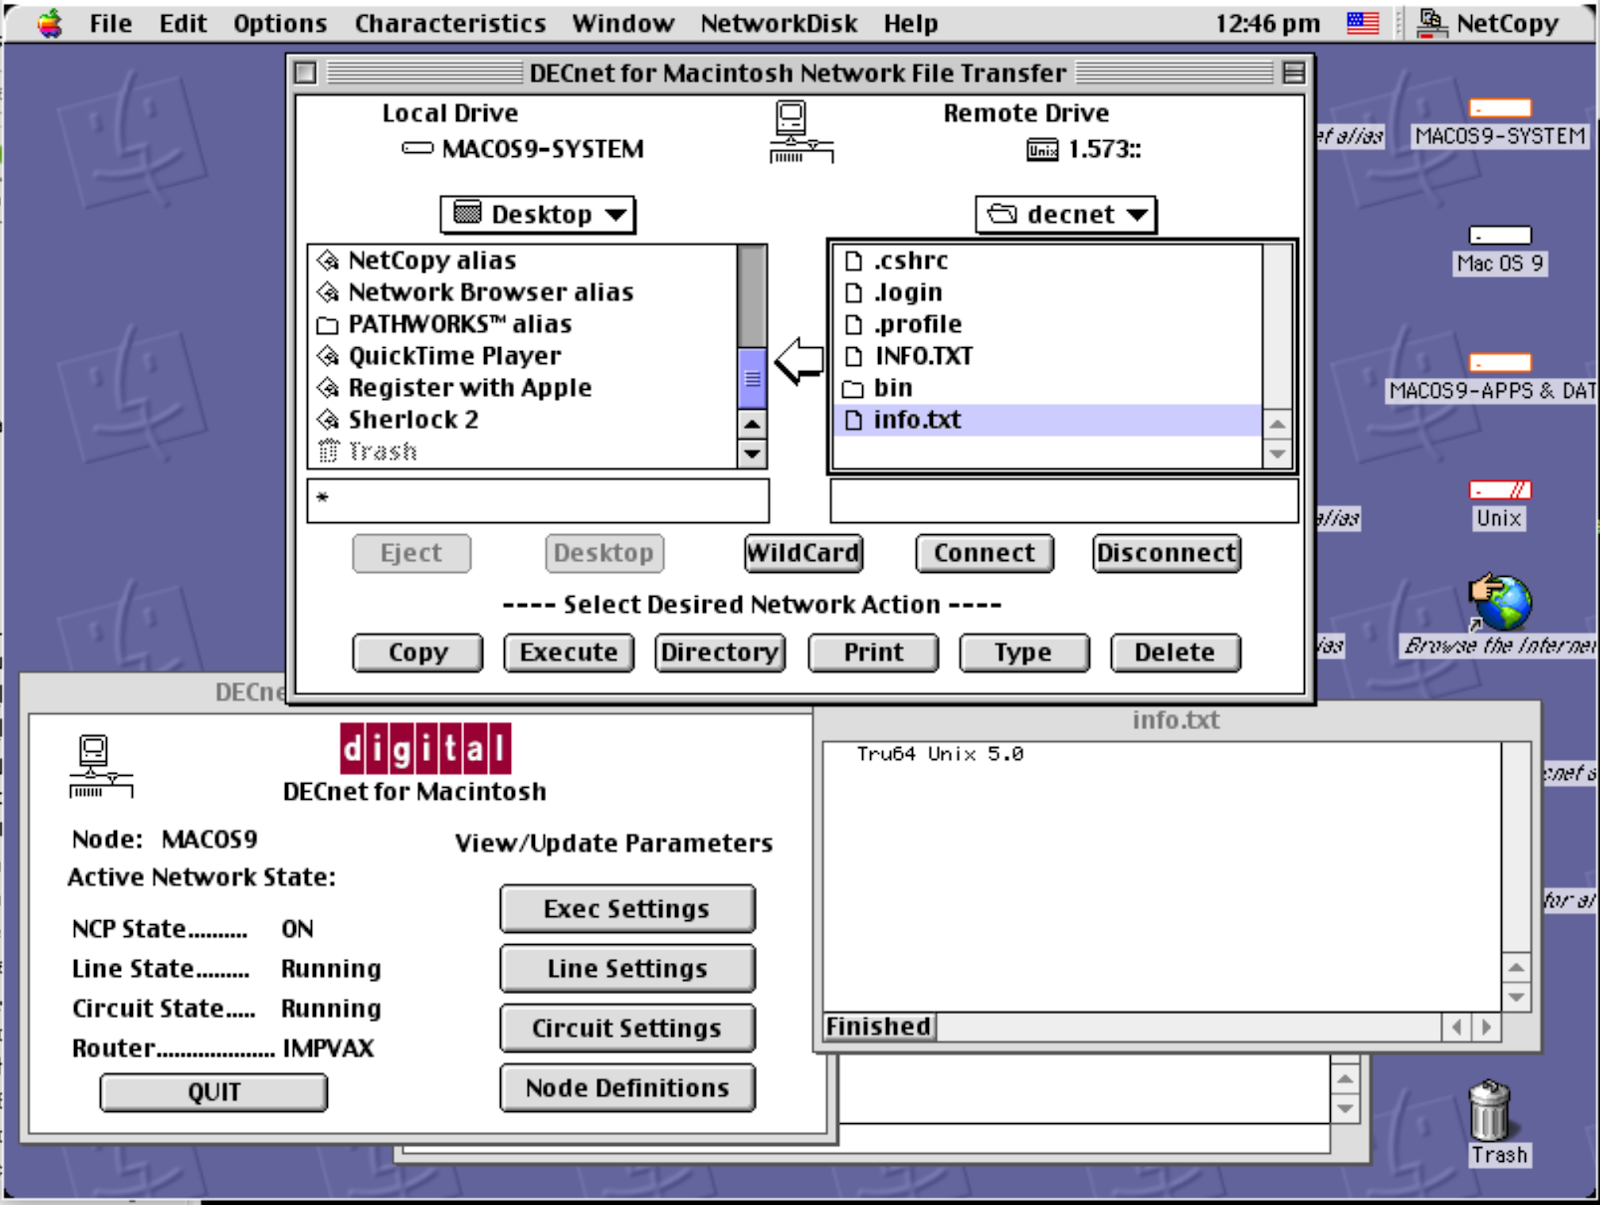Click the digital logo in DECnet window
Viewport: 1600px width, 1205px height.
tap(426, 749)
